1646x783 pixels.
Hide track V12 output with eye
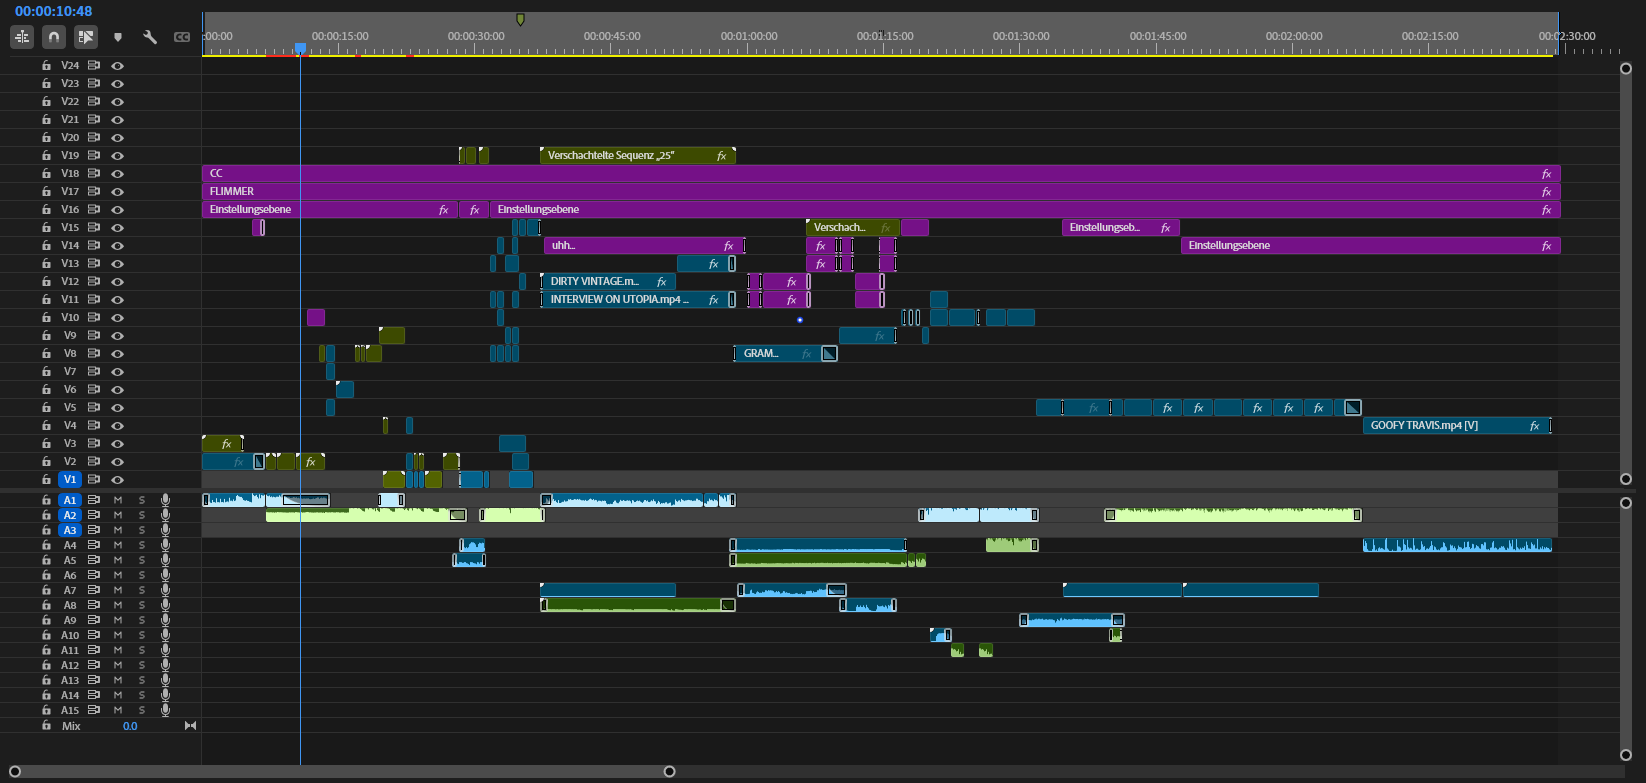(x=118, y=281)
